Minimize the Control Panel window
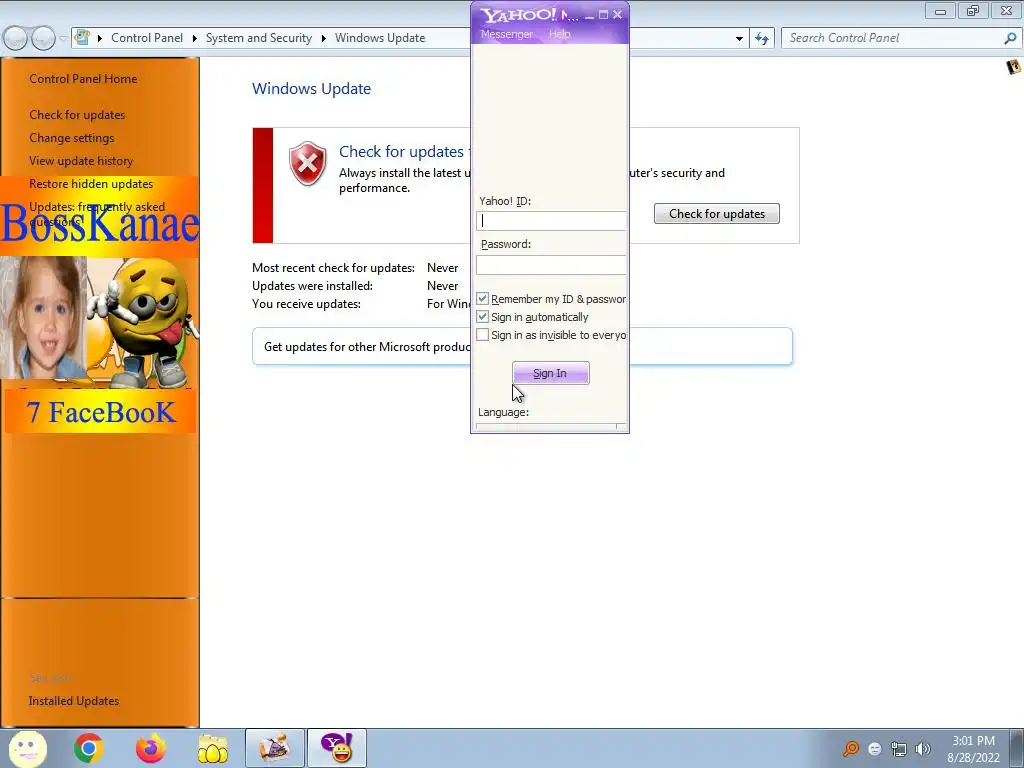Viewport: 1024px width, 768px height. pyautogui.click(x=940, y=11)
